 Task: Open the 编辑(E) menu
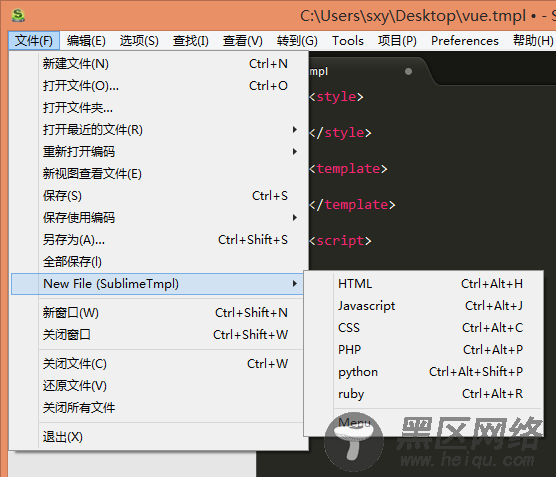[86, 41]
